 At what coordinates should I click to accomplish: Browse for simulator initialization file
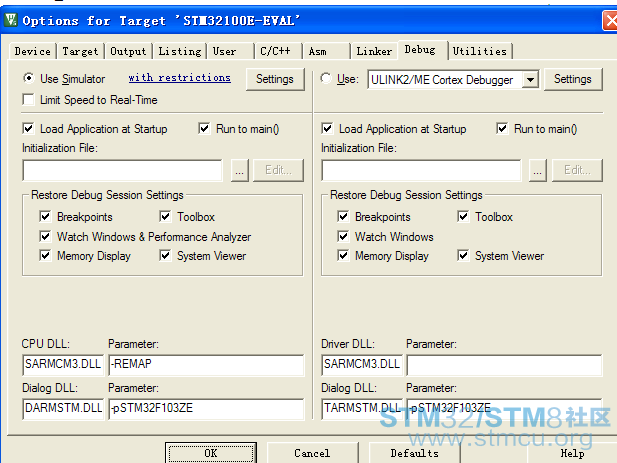pyautogui.click(x=240, y=170)
